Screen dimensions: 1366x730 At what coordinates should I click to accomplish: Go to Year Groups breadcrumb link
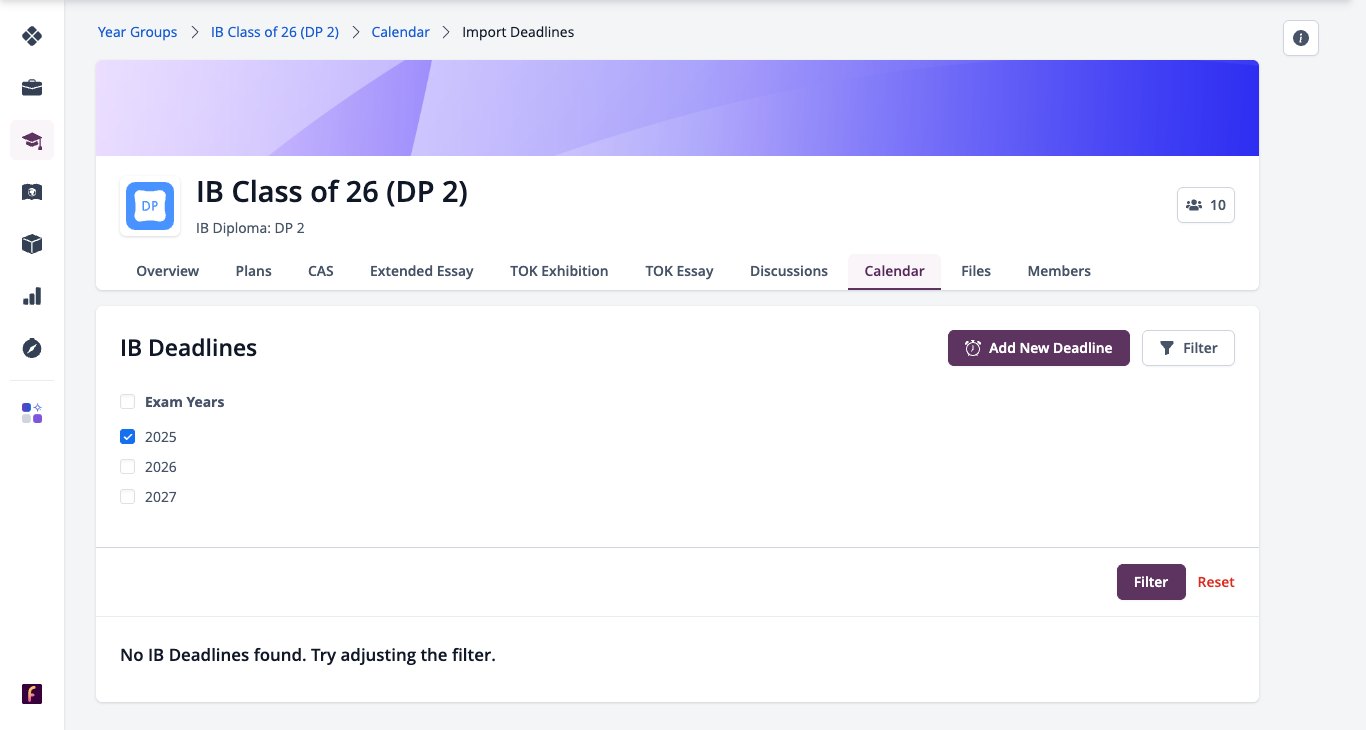coord(137,32)
